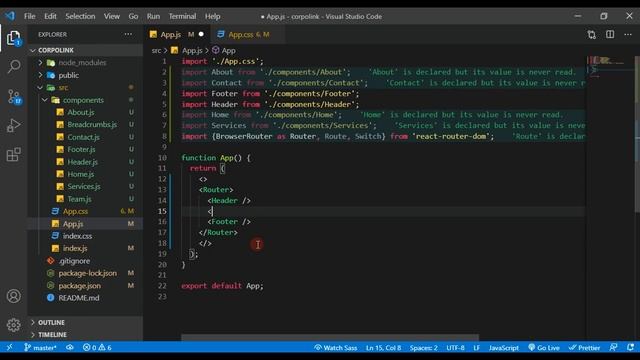Open package-lock.json in the explorer

(x=85, y=273)
